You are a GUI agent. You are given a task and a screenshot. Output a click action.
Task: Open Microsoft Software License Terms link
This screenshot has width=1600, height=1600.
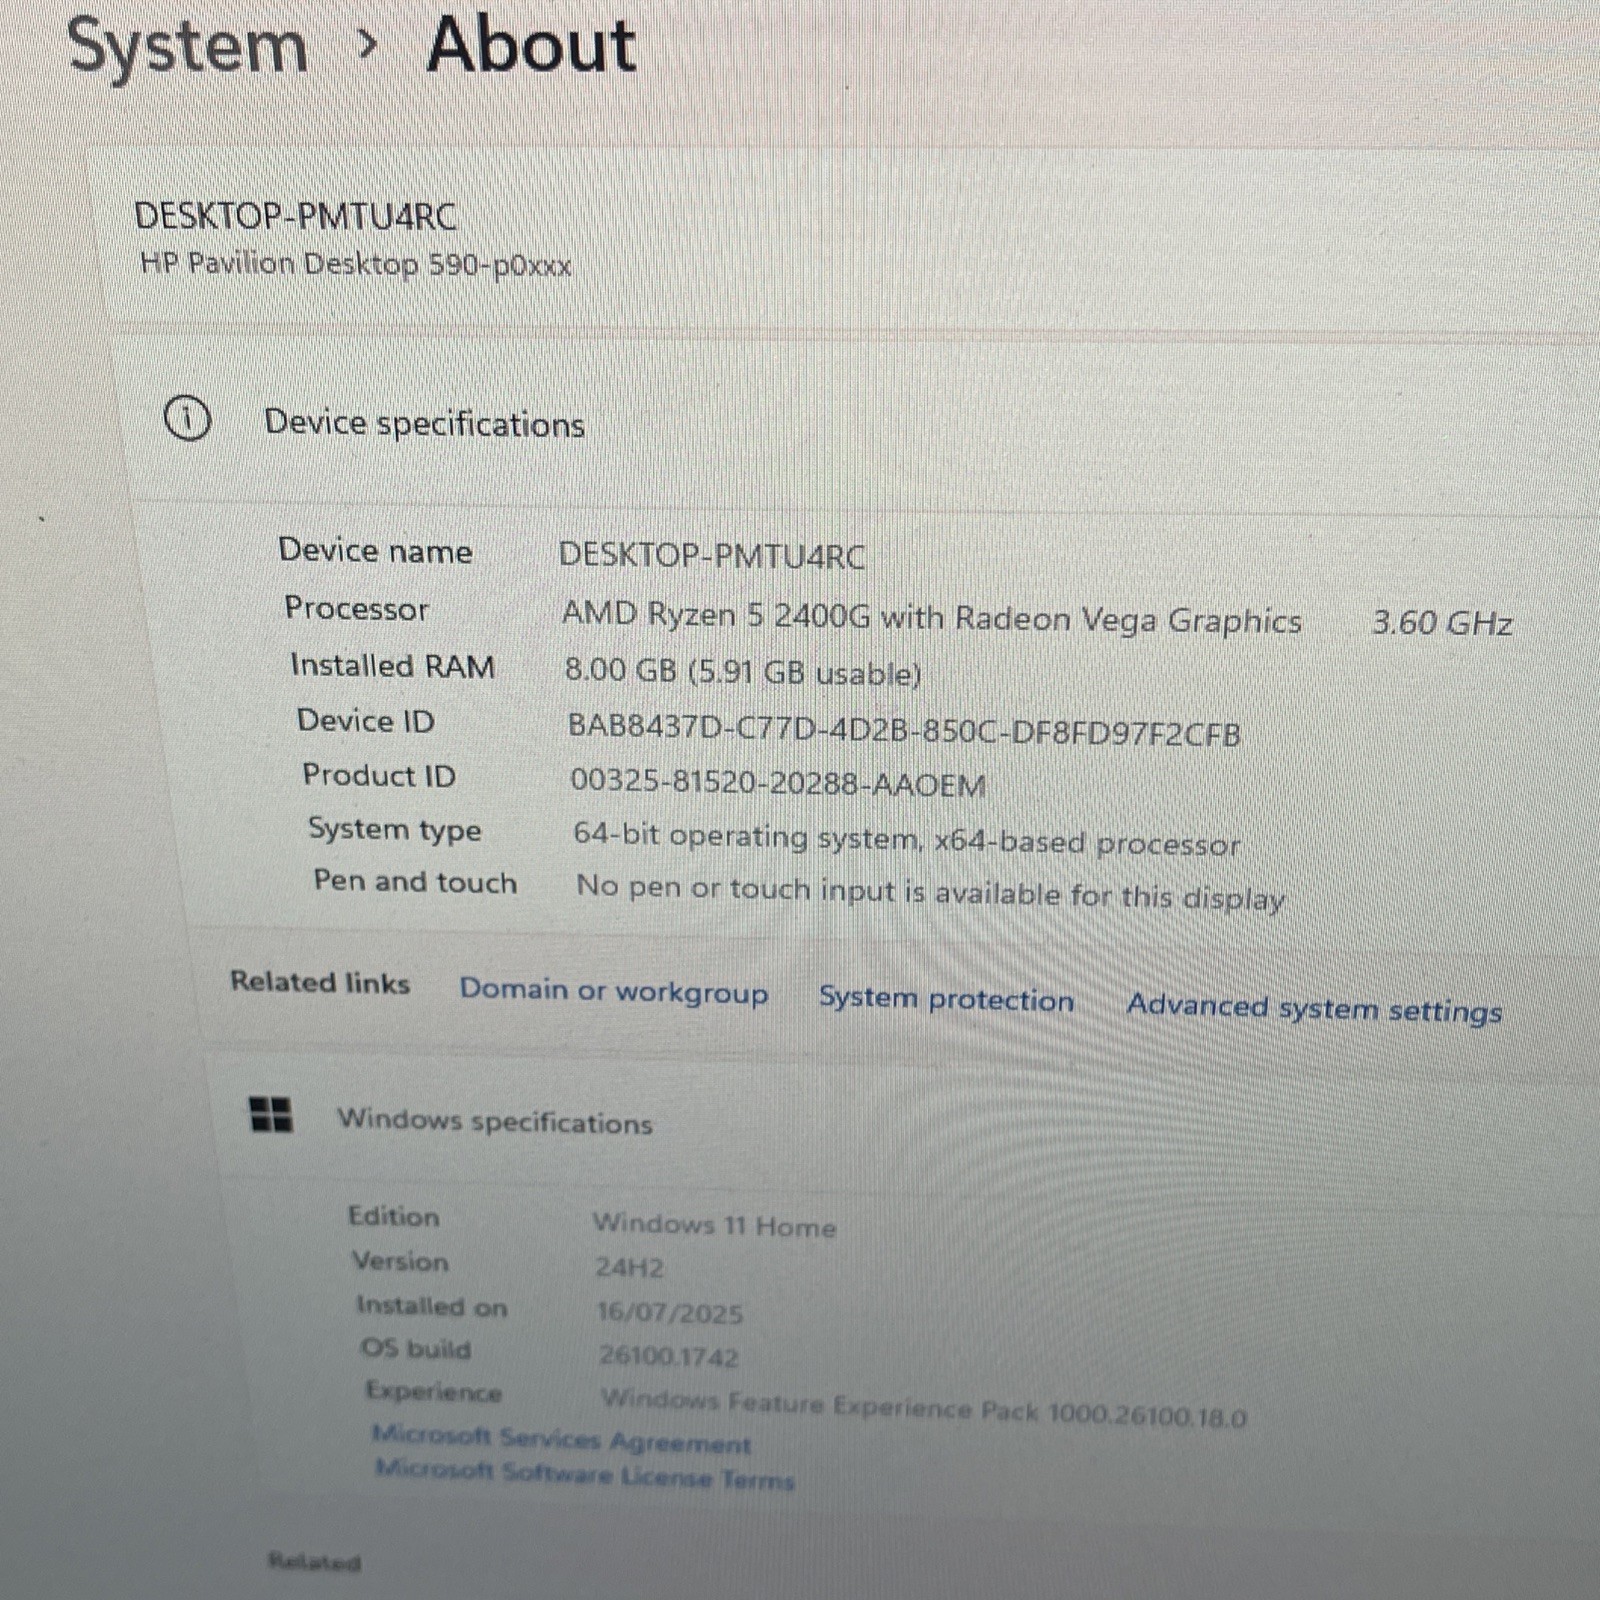(x=585, y=1474)
